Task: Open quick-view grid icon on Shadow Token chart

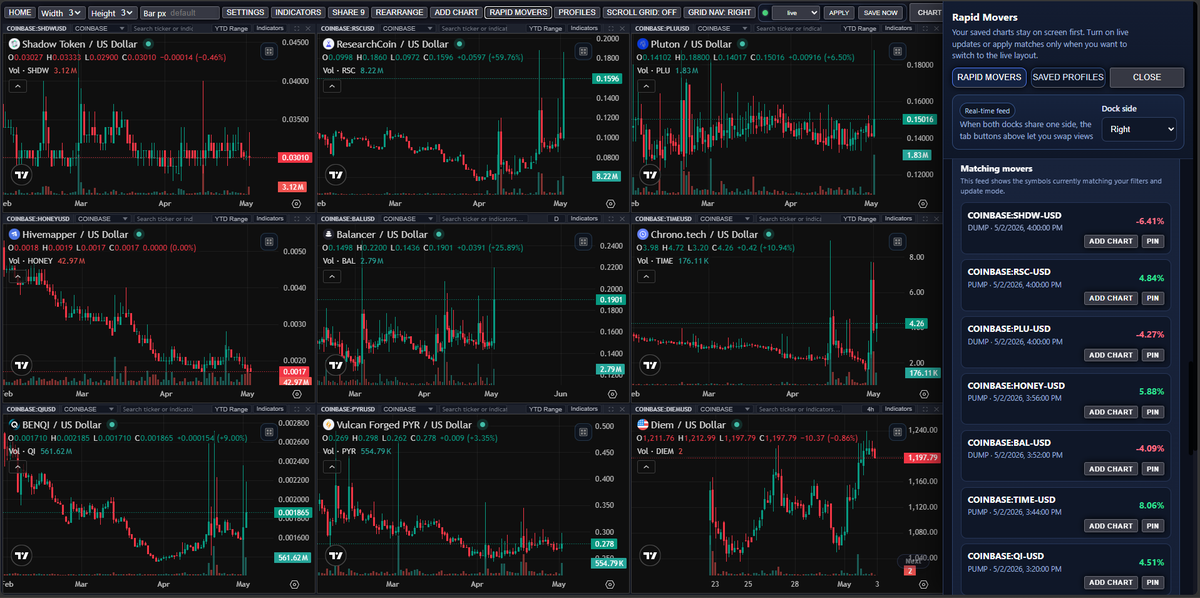Action: click(268, 50)
